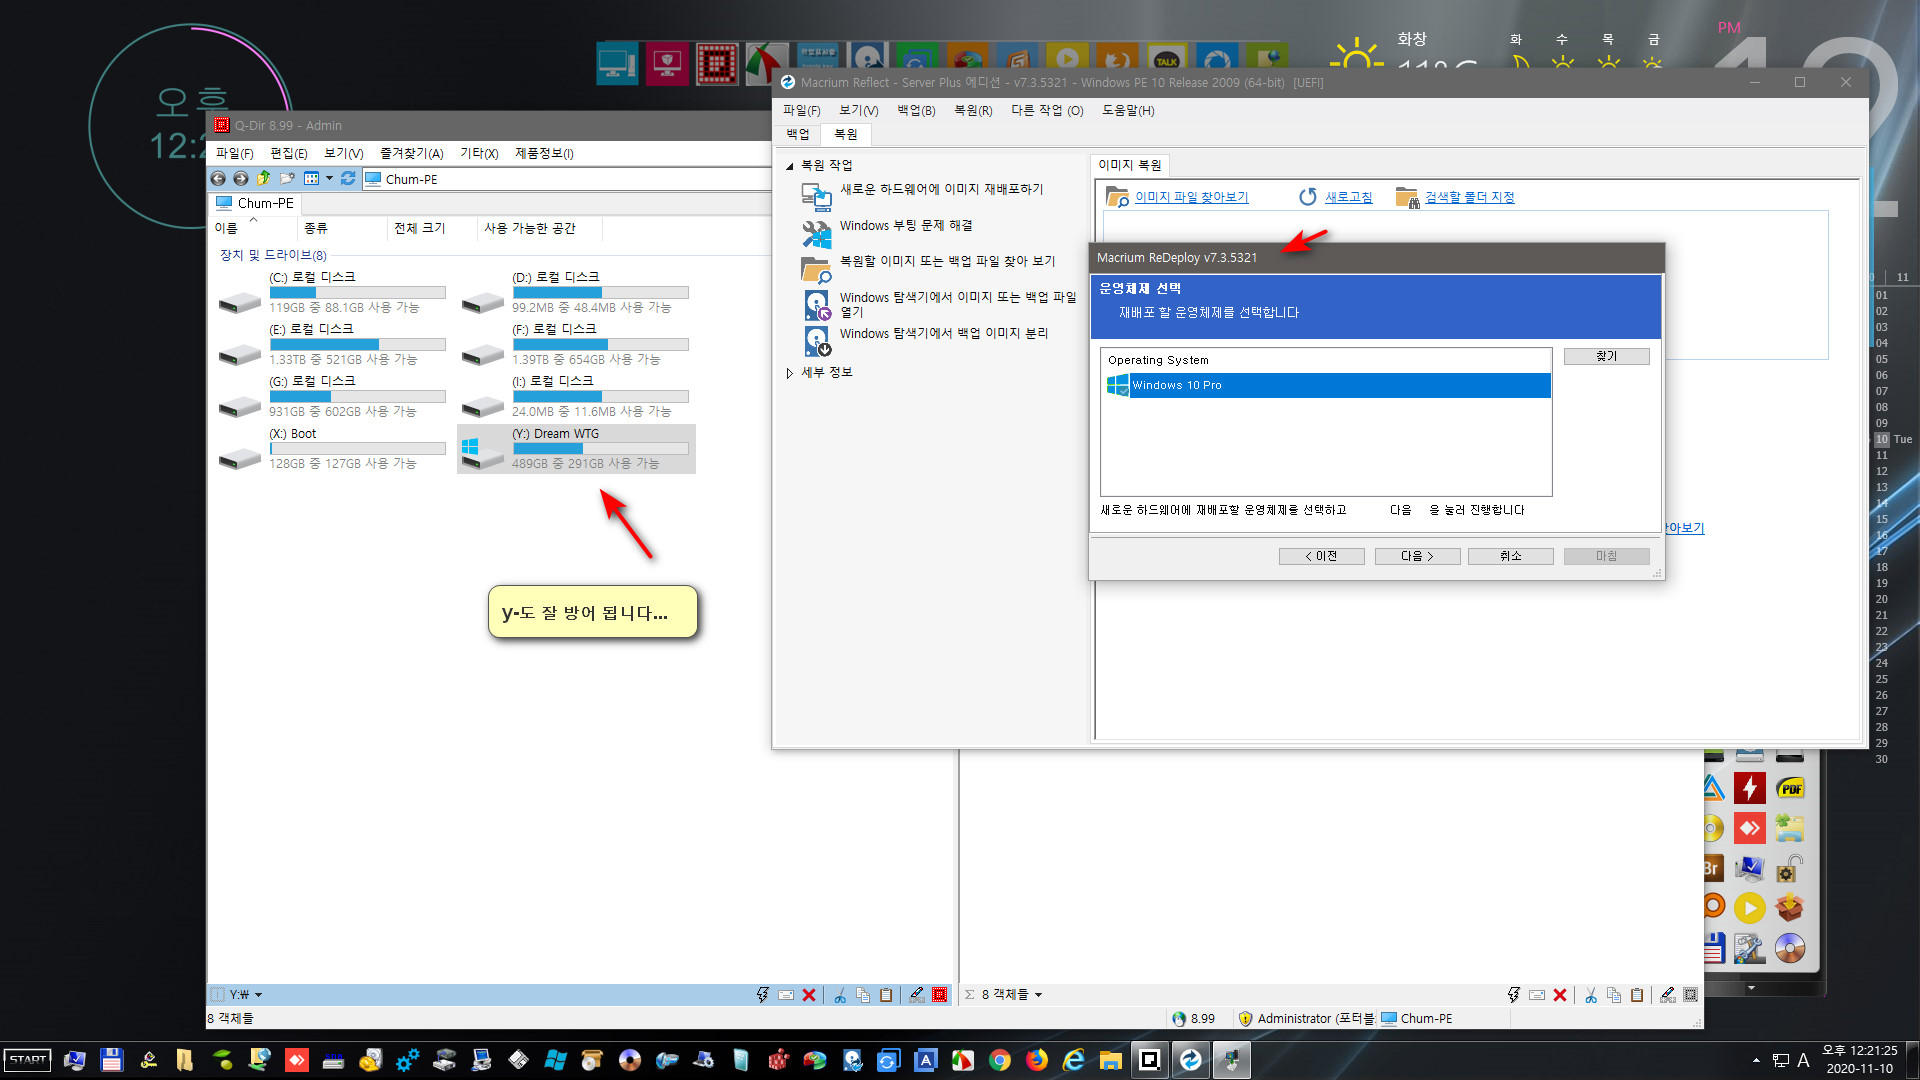Click the back arrow in Q-Dir toolbar
The image size is (1920, 1080).
click(218, 179)
